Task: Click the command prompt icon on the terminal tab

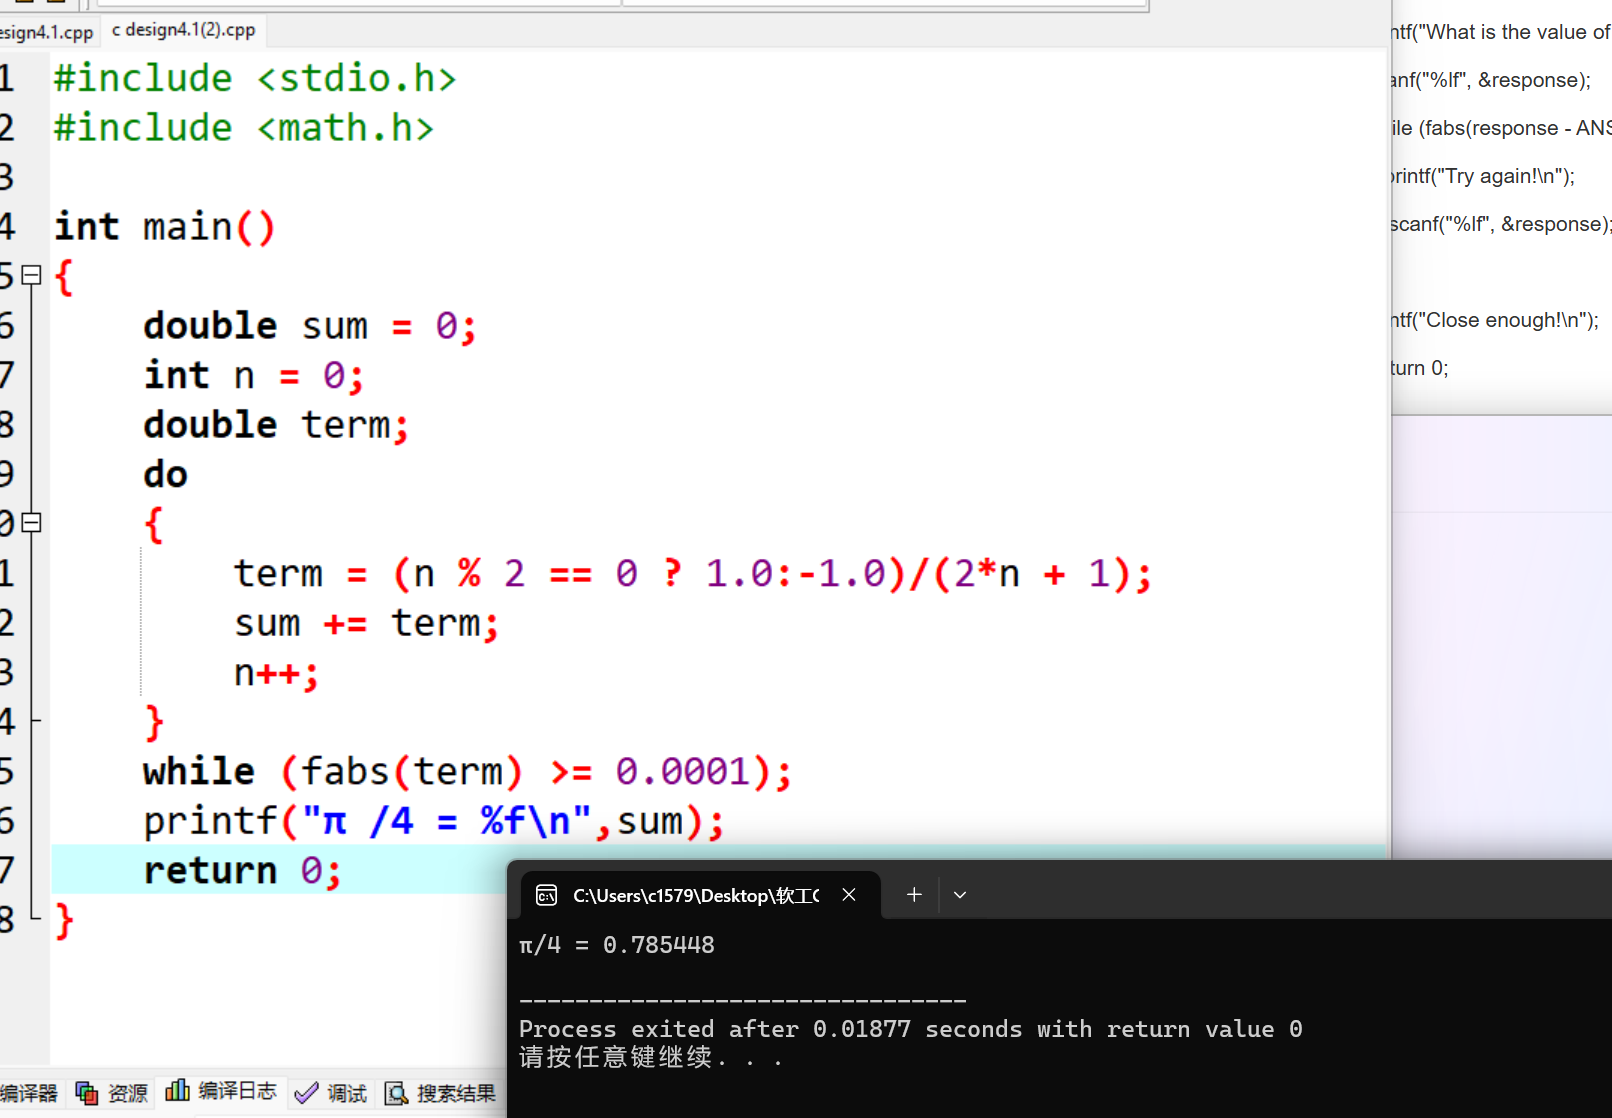Action: pos(546,895)
